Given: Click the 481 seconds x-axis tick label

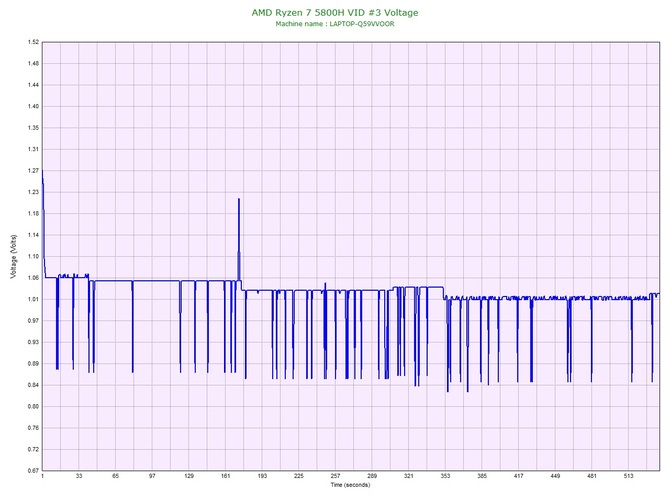Looking at the screenshot, I should 592,476.
